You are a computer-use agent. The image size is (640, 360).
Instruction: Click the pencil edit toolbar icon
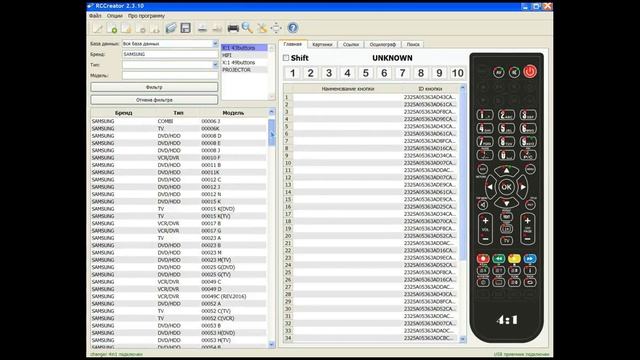(x=98, y=28)
